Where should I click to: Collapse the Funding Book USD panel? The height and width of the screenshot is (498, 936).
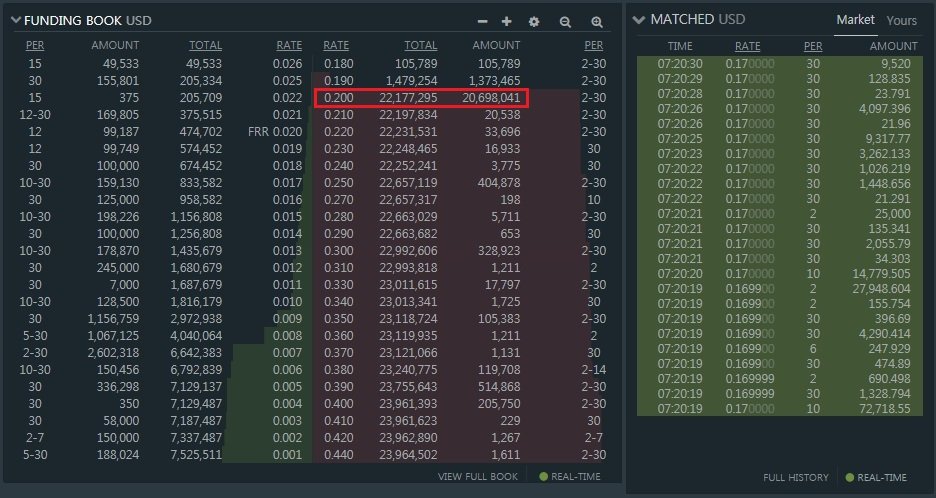16,20
